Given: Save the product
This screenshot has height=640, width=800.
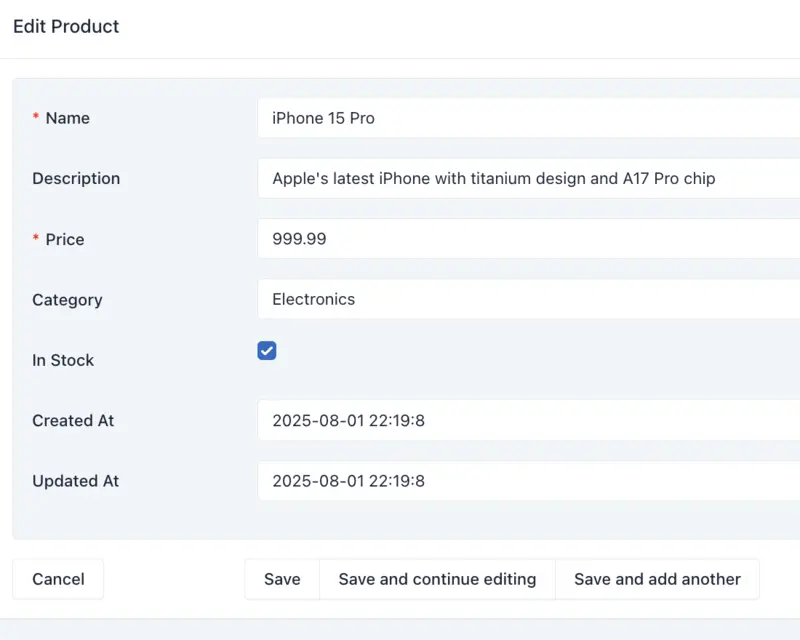Looking at the screenshot, I should click(282, 579).
